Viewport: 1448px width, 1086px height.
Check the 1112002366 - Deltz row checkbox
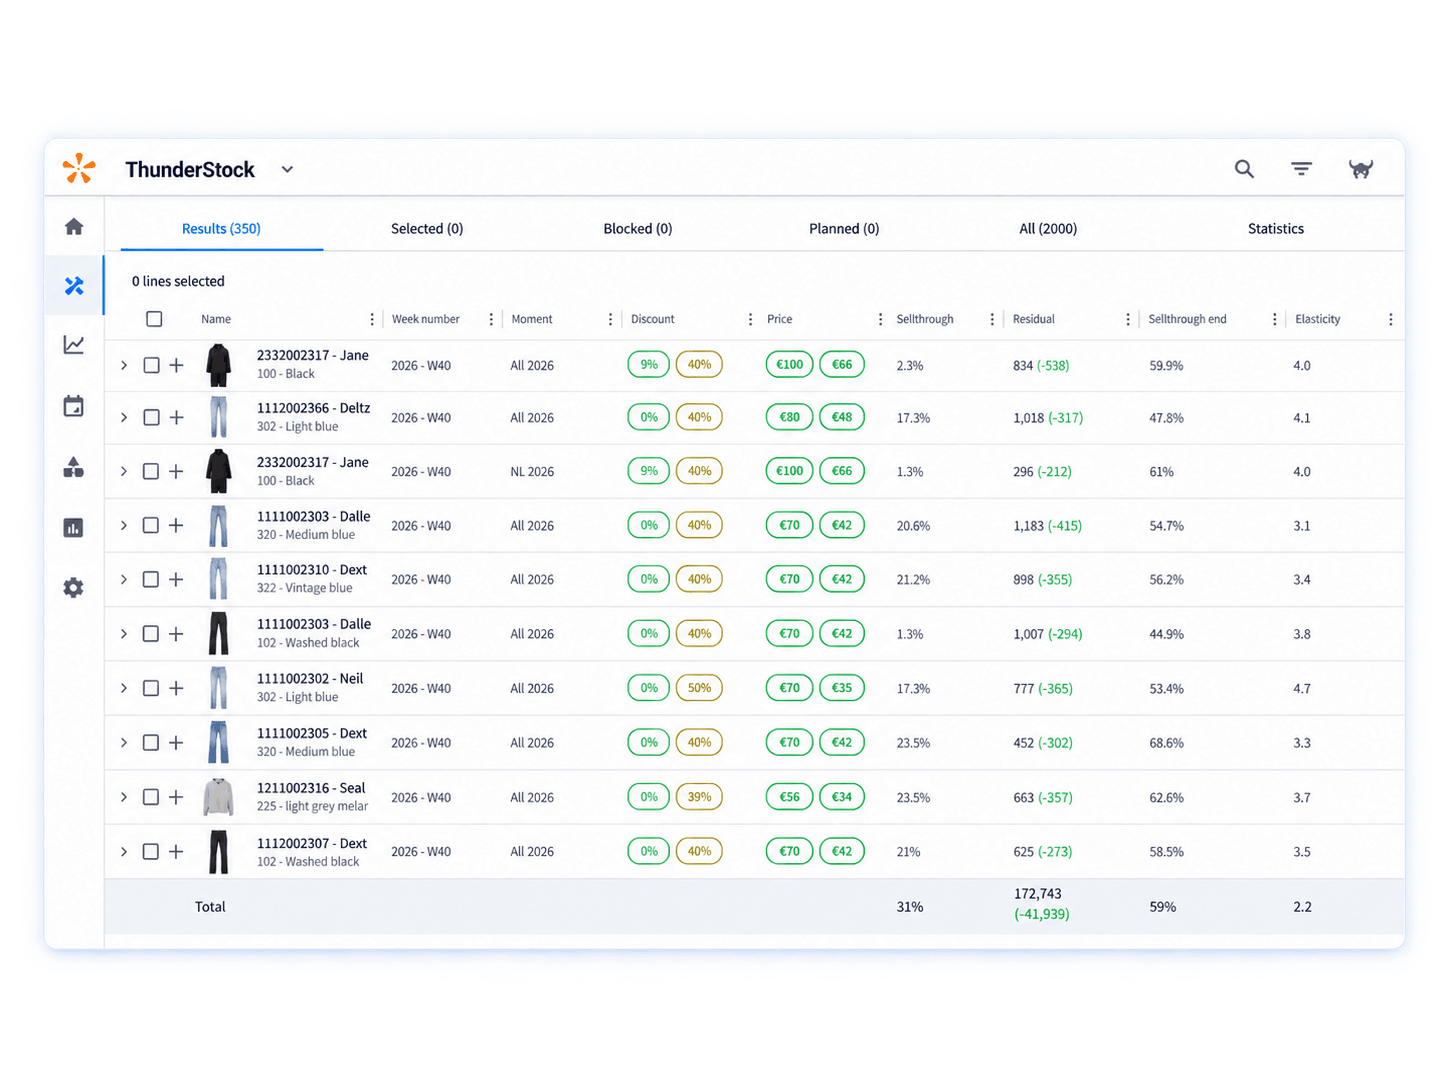pyautogui.click(x=151, y=418)
